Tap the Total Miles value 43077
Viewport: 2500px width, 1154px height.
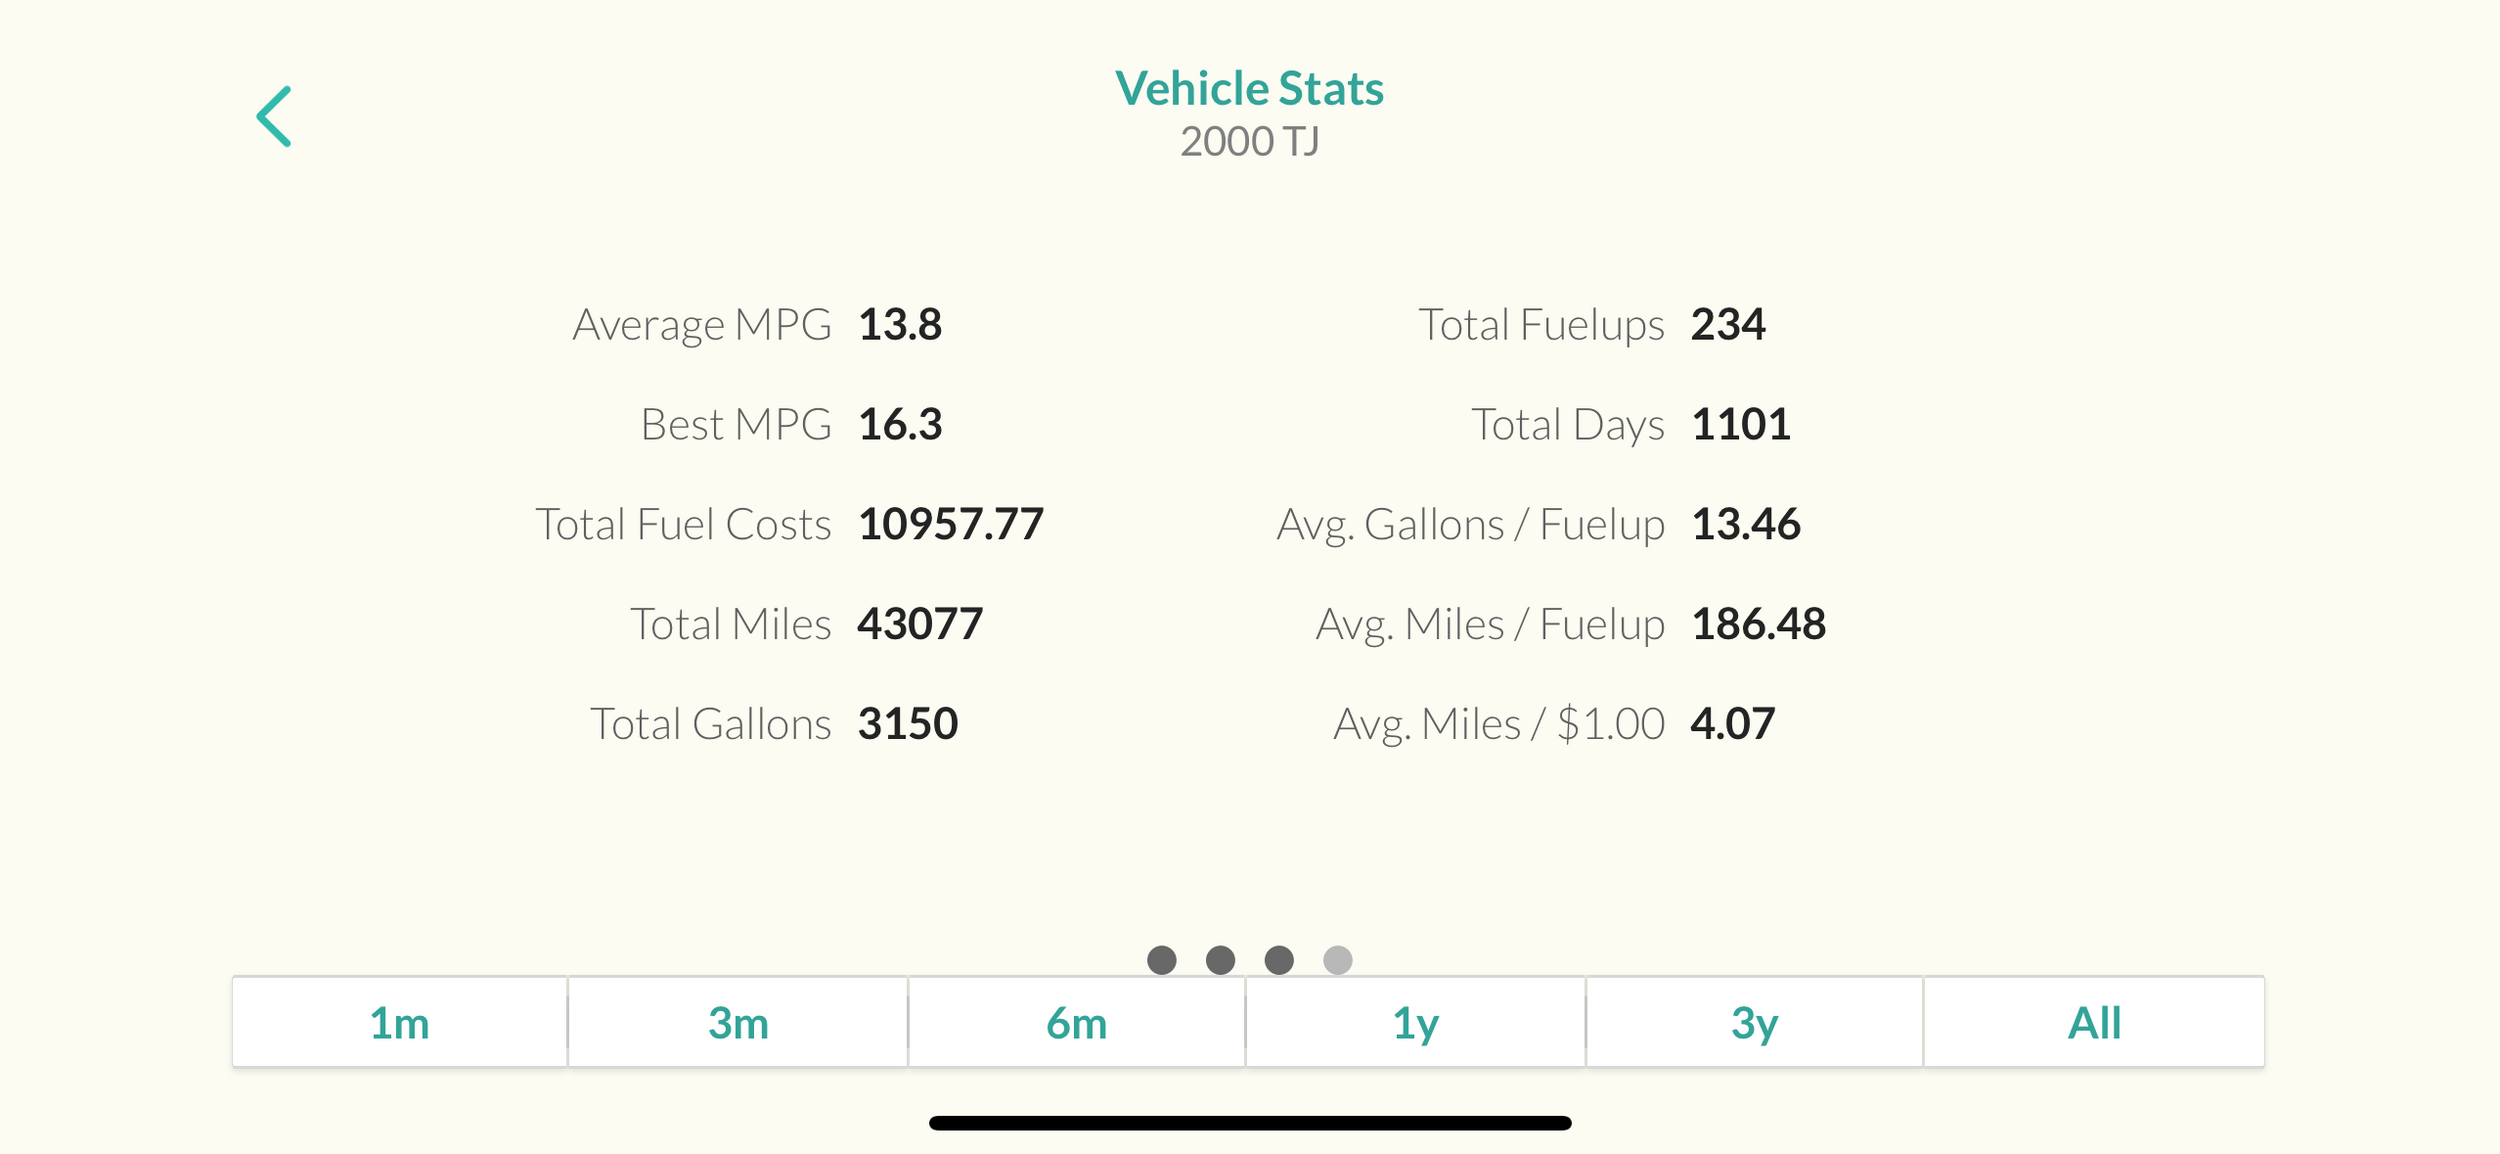coord(920,624)
